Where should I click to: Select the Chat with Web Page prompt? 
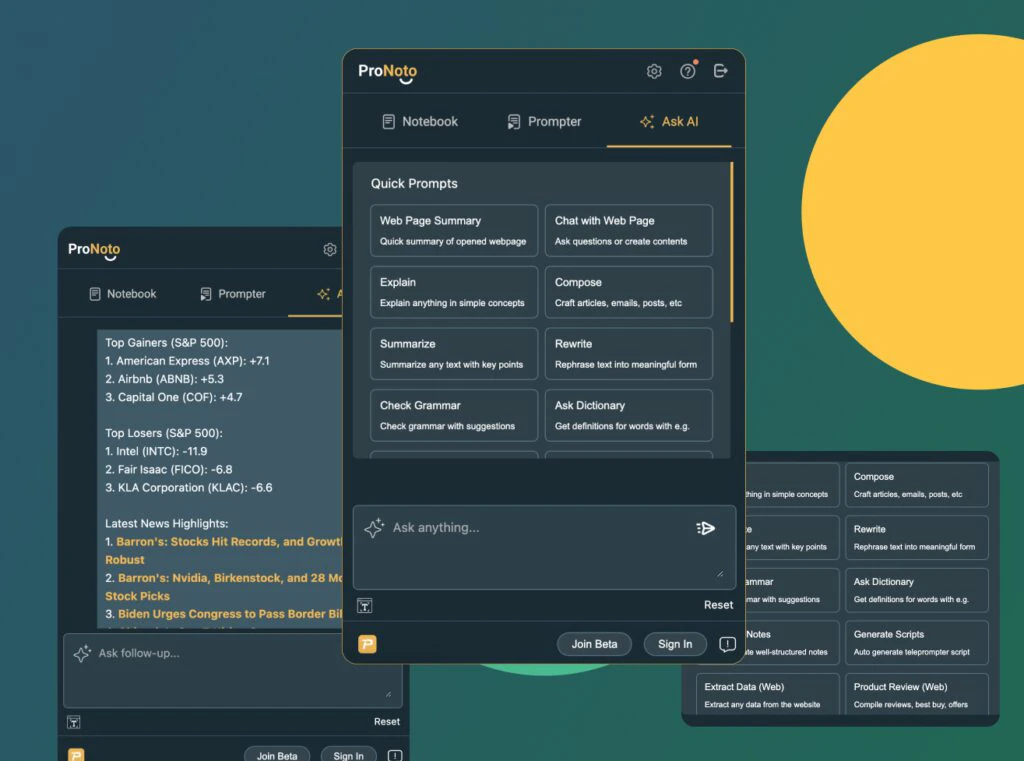tap(628, 231)
